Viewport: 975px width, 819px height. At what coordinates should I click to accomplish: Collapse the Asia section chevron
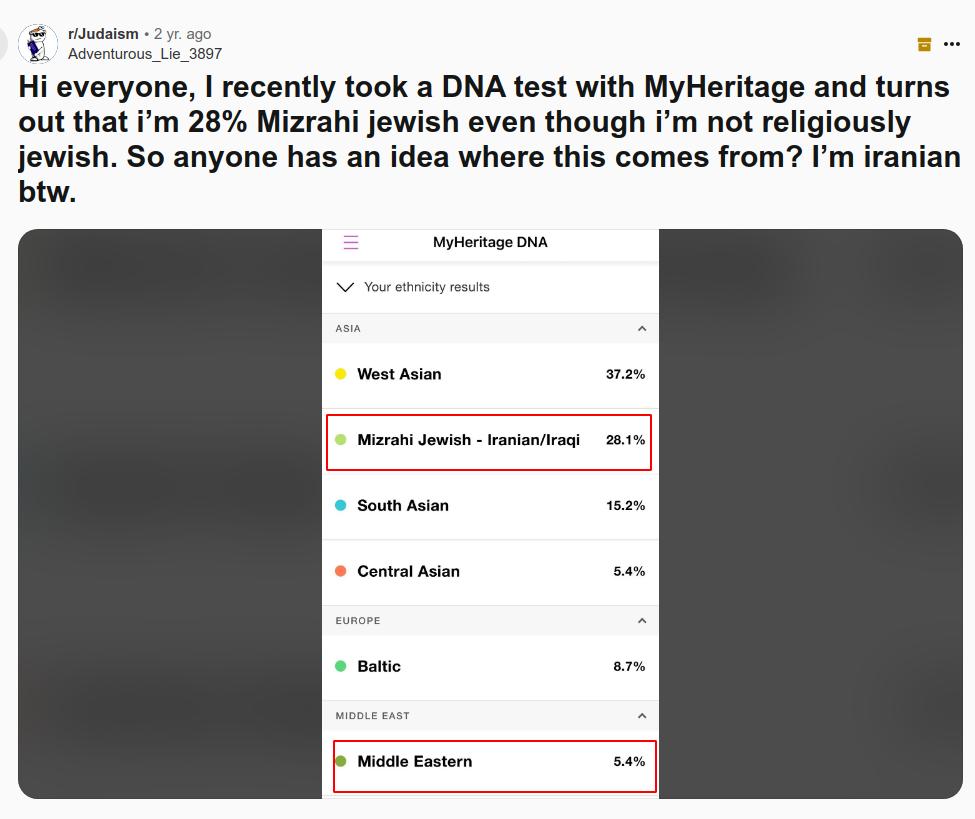(642, 329)
